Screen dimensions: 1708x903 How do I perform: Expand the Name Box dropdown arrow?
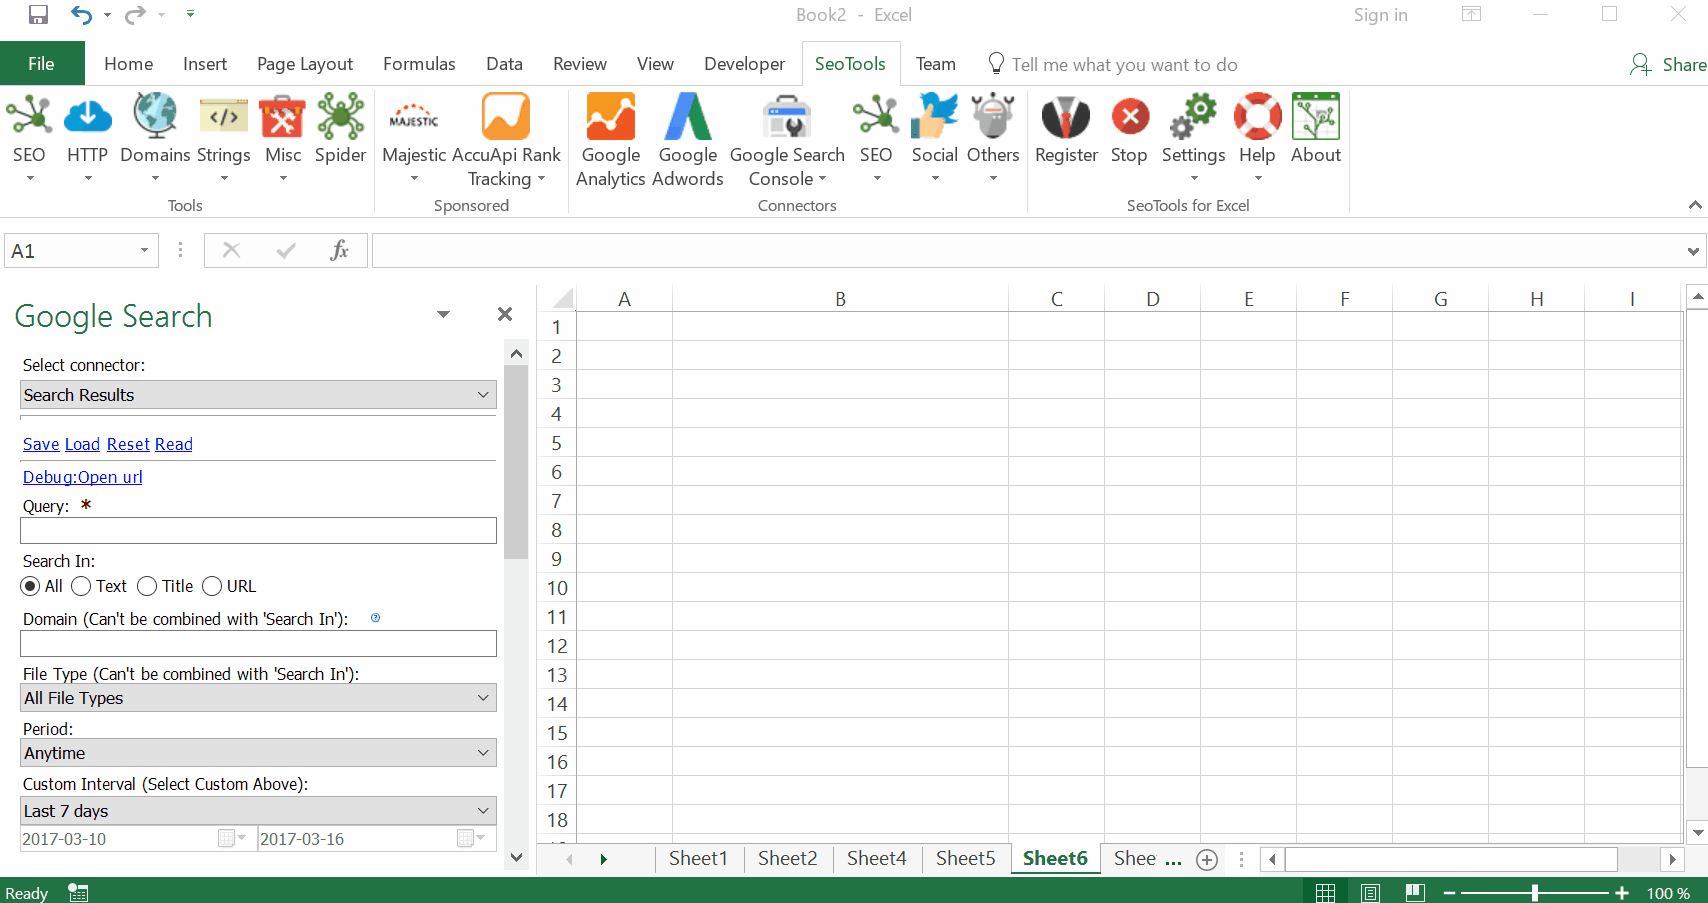coord(144,250)
